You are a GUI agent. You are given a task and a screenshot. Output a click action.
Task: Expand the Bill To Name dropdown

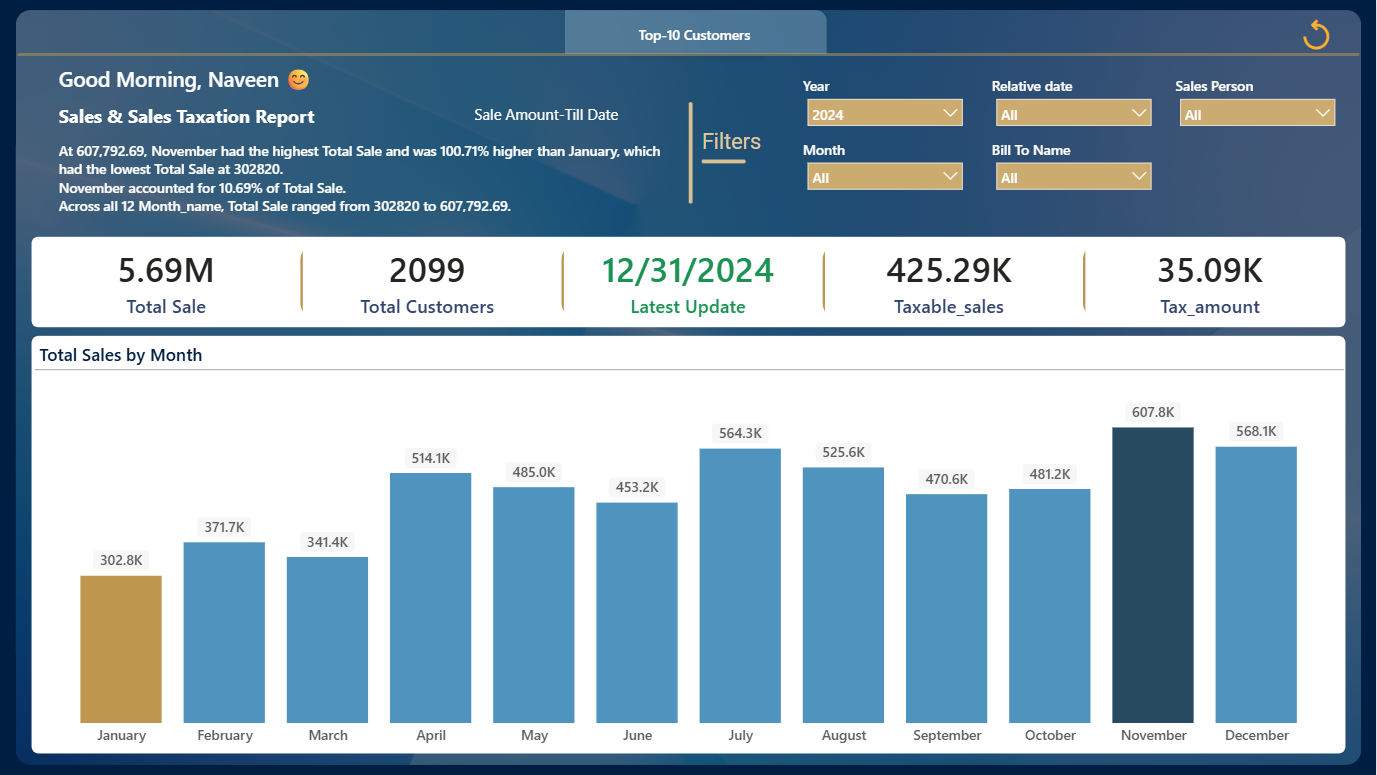1074,177
